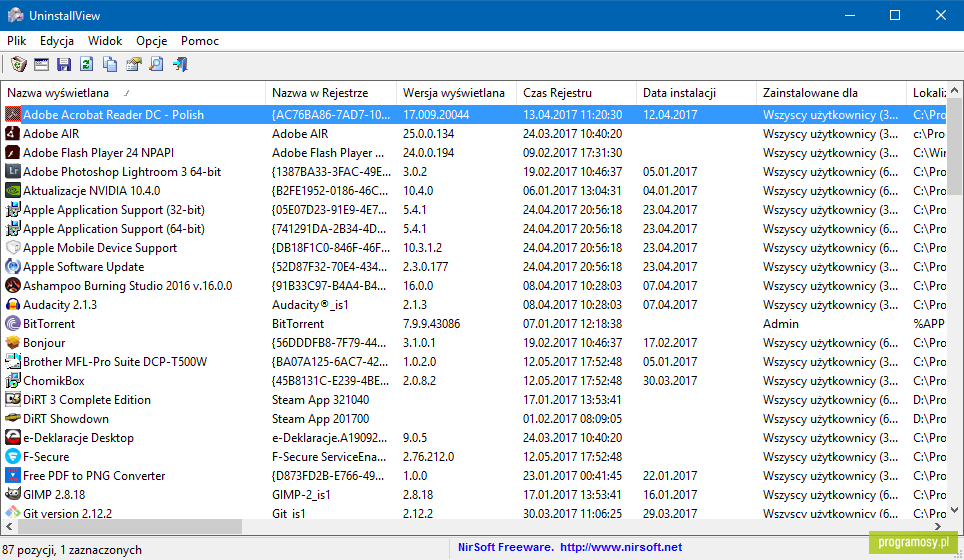Click the Brother MFL-Pro Suite icon
The height and width of the screenshot is (560, 964).
(x=12, y=361)
